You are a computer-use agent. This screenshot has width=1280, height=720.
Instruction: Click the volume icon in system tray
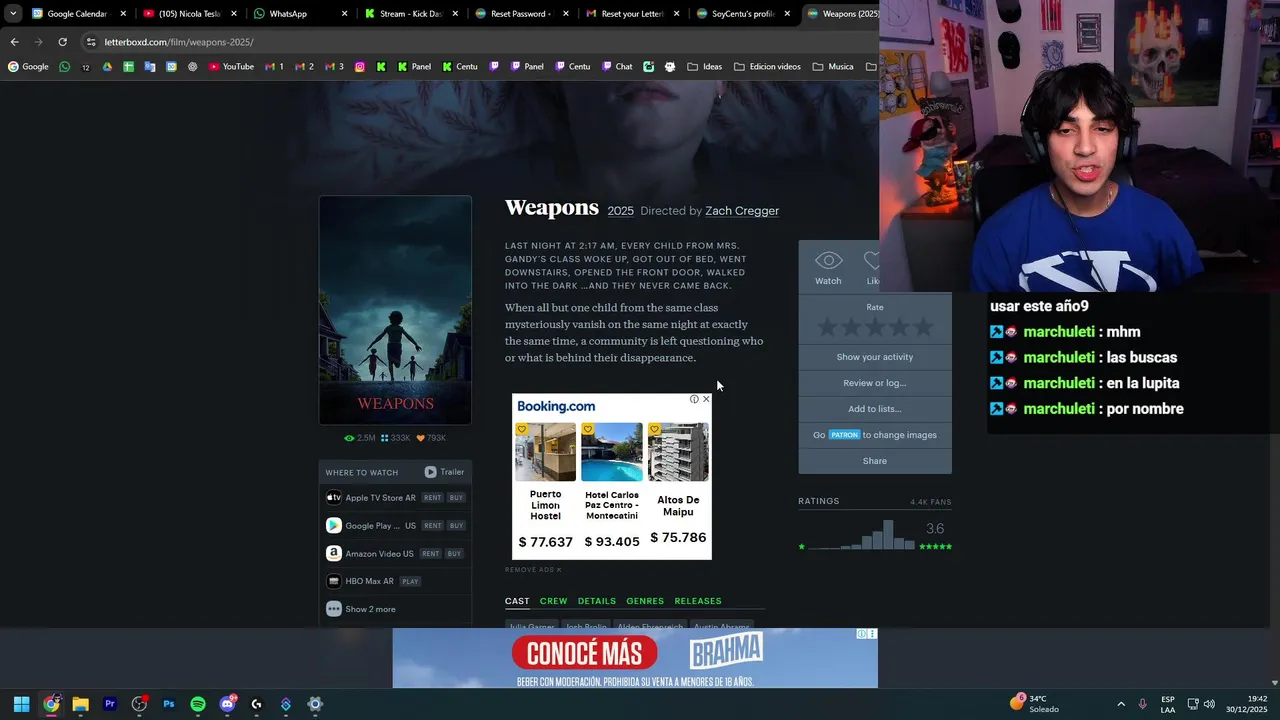pyautogui.click(x=1210, y=704)
